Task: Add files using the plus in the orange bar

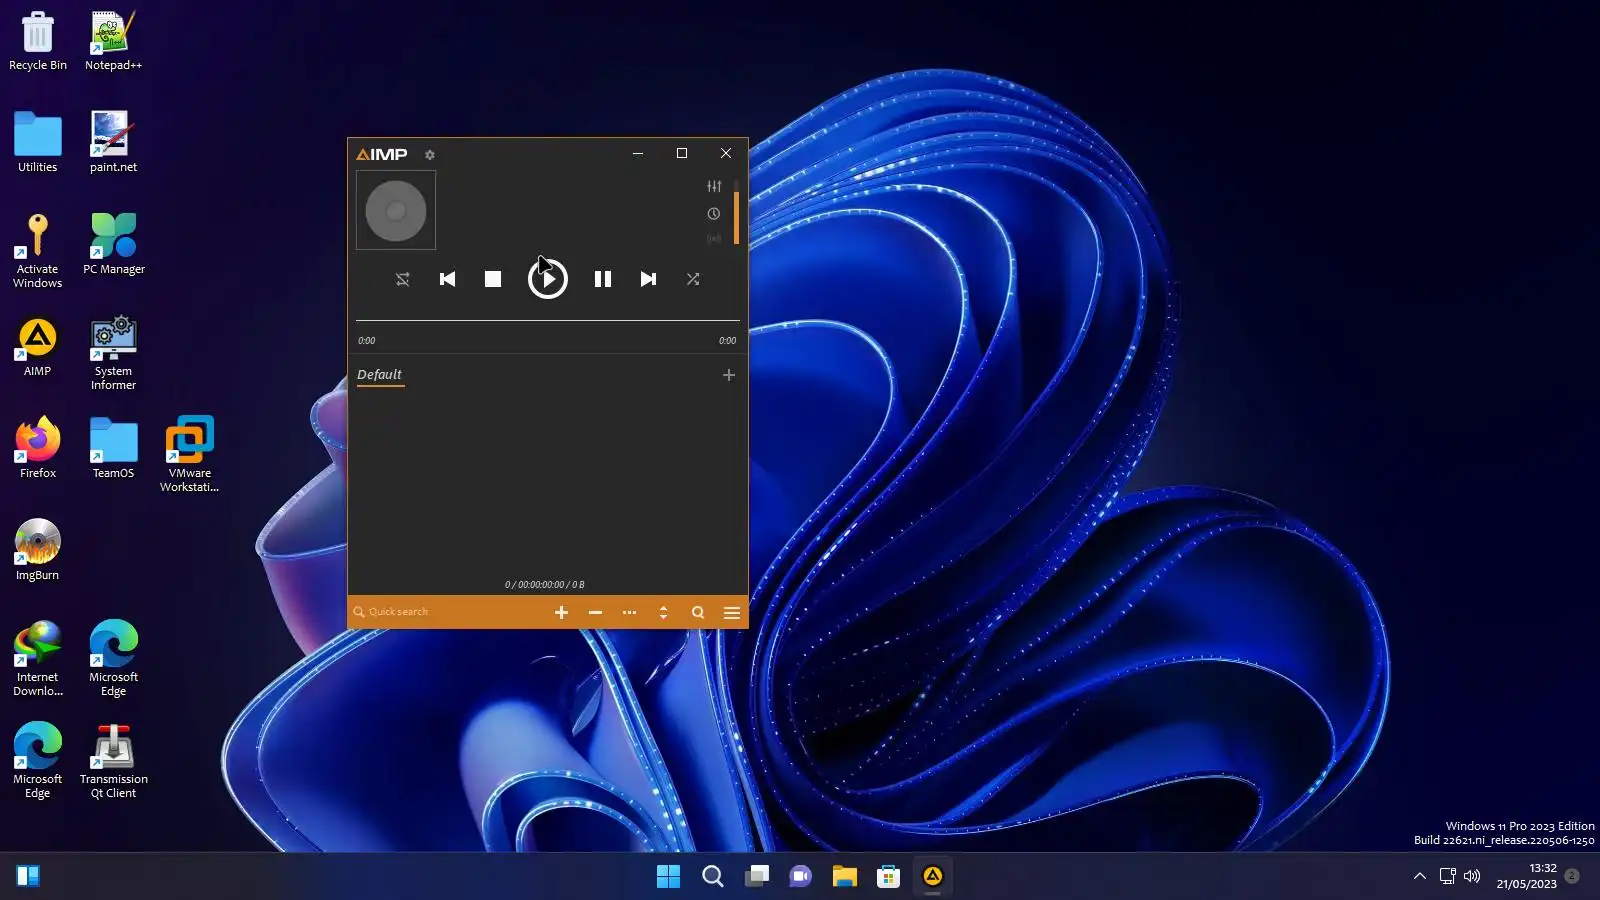Action: [x=562, y=613]
